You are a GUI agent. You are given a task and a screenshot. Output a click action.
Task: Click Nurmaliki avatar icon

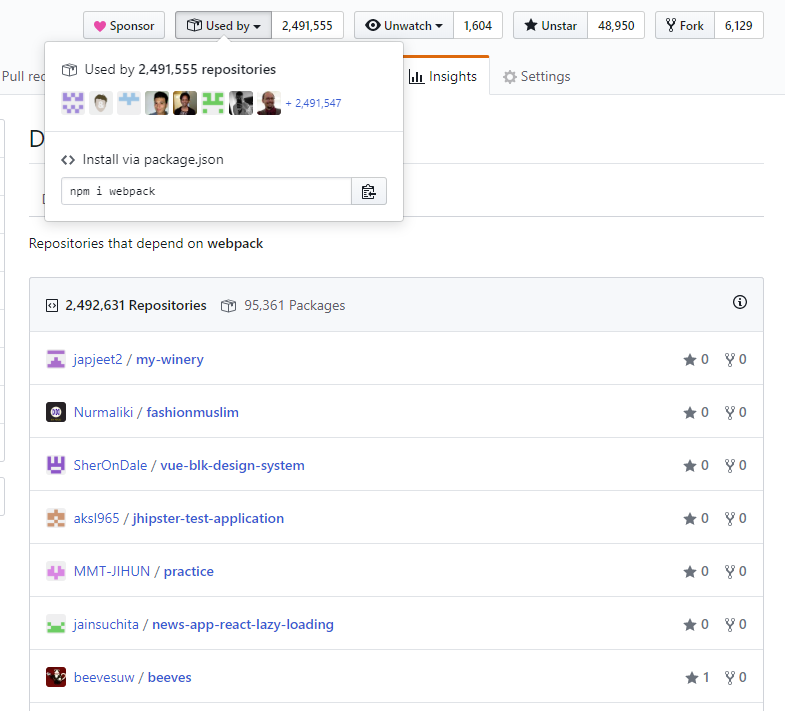tap(56, 412)
